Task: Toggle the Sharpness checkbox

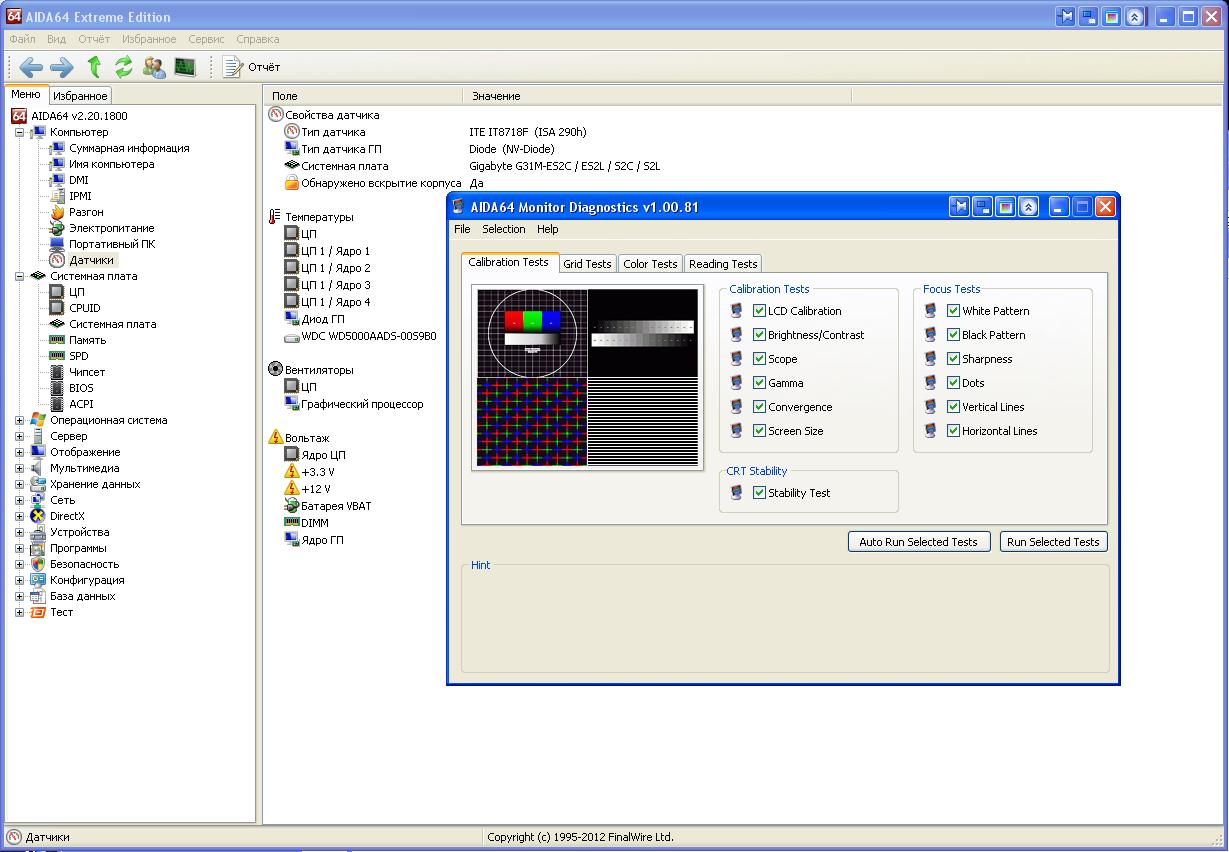Action: (x=953, y=359)
